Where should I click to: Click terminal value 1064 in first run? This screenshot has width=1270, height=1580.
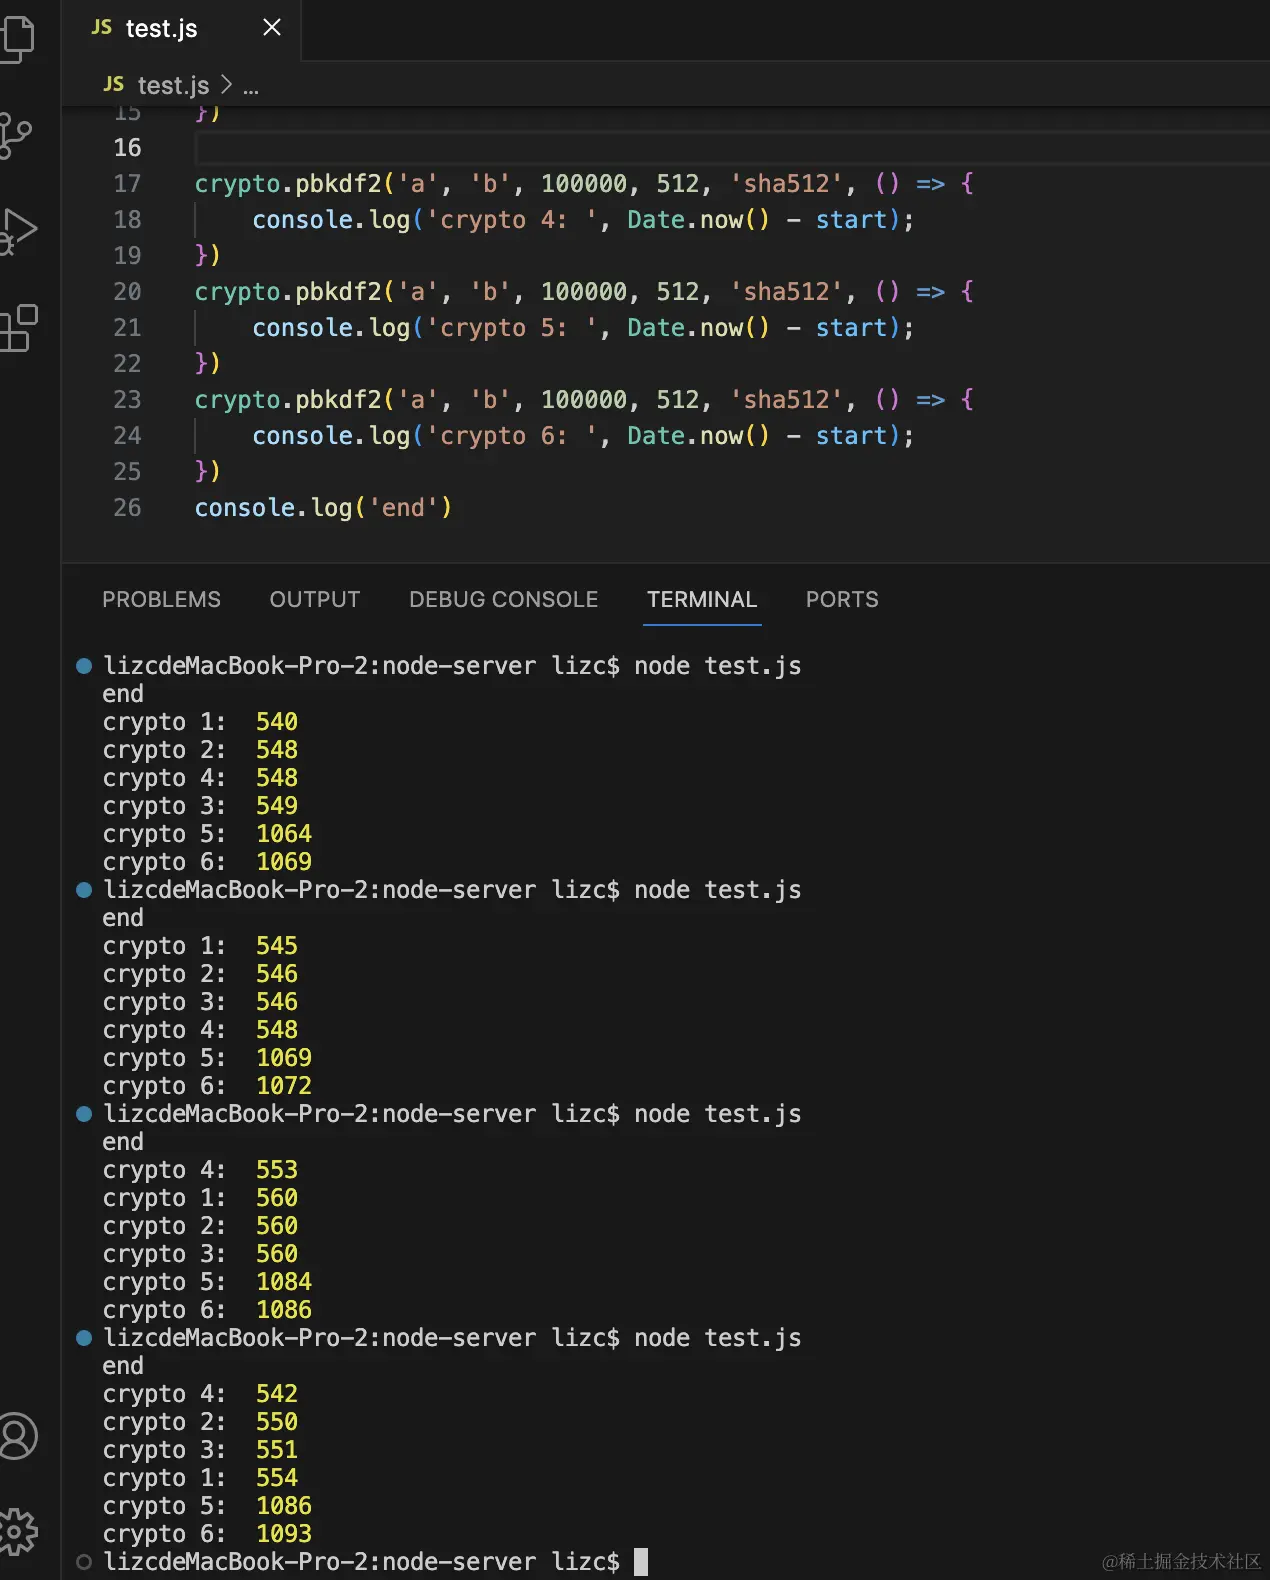point(284,834)
